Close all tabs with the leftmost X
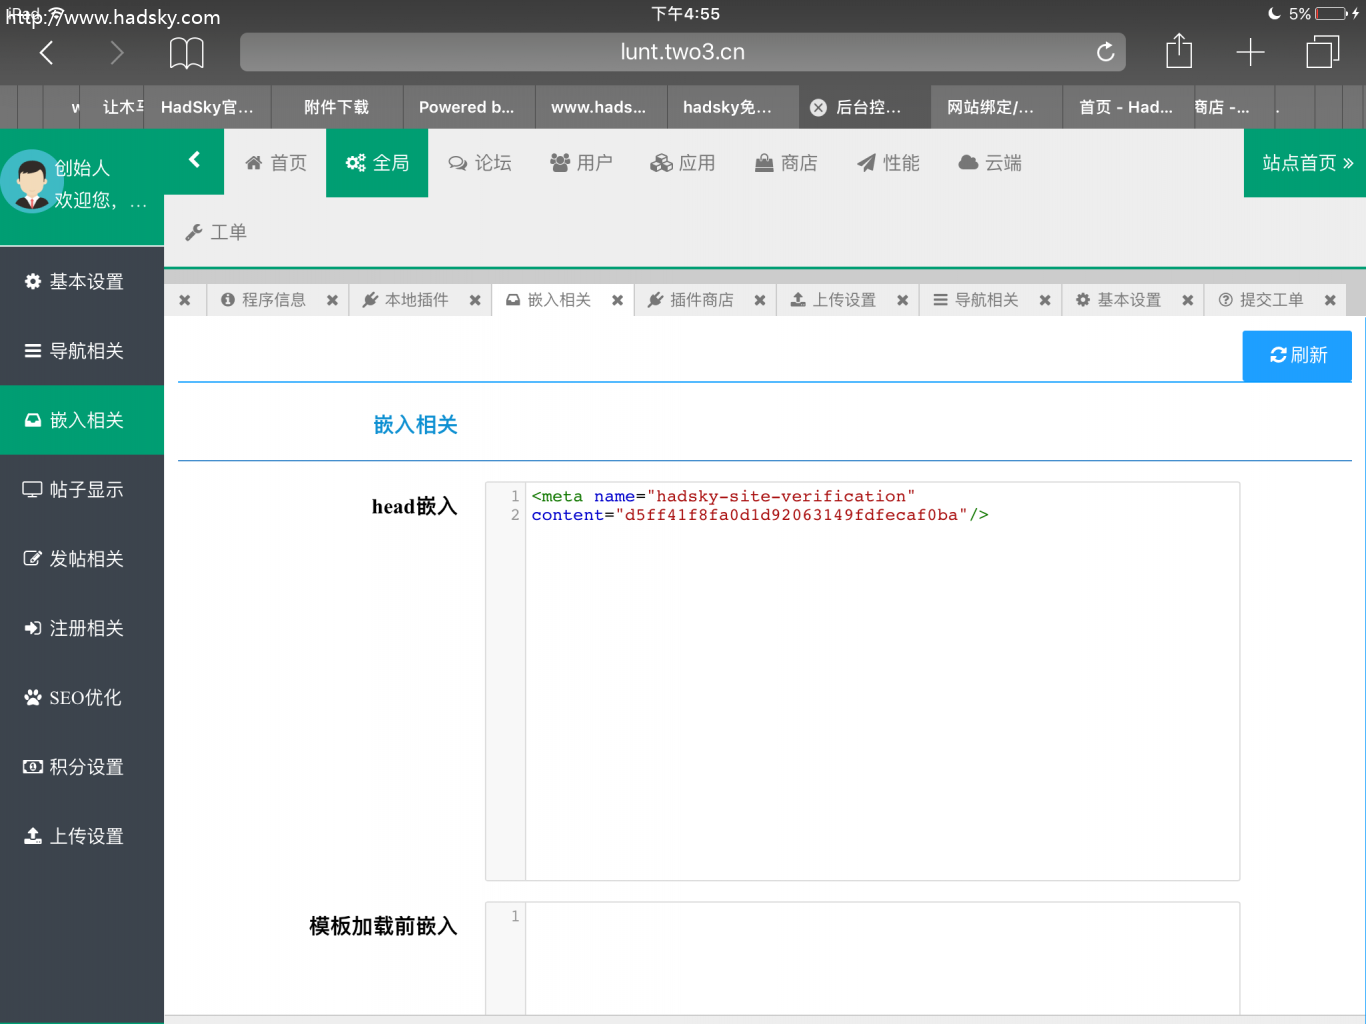Image resolution: width=1366 pixels, height=1024 pixels. click(x=185, y=300)
